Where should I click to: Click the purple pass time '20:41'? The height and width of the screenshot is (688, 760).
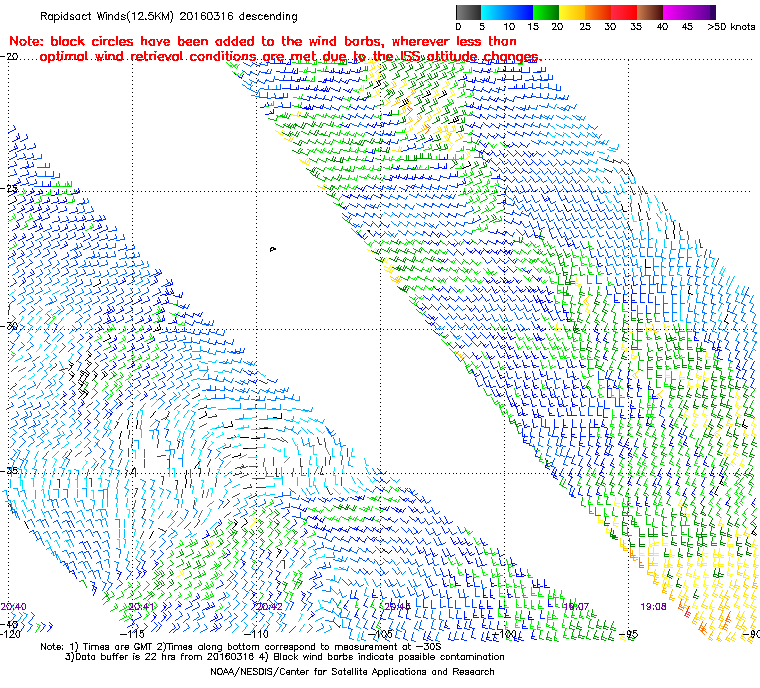pos(141,607)
